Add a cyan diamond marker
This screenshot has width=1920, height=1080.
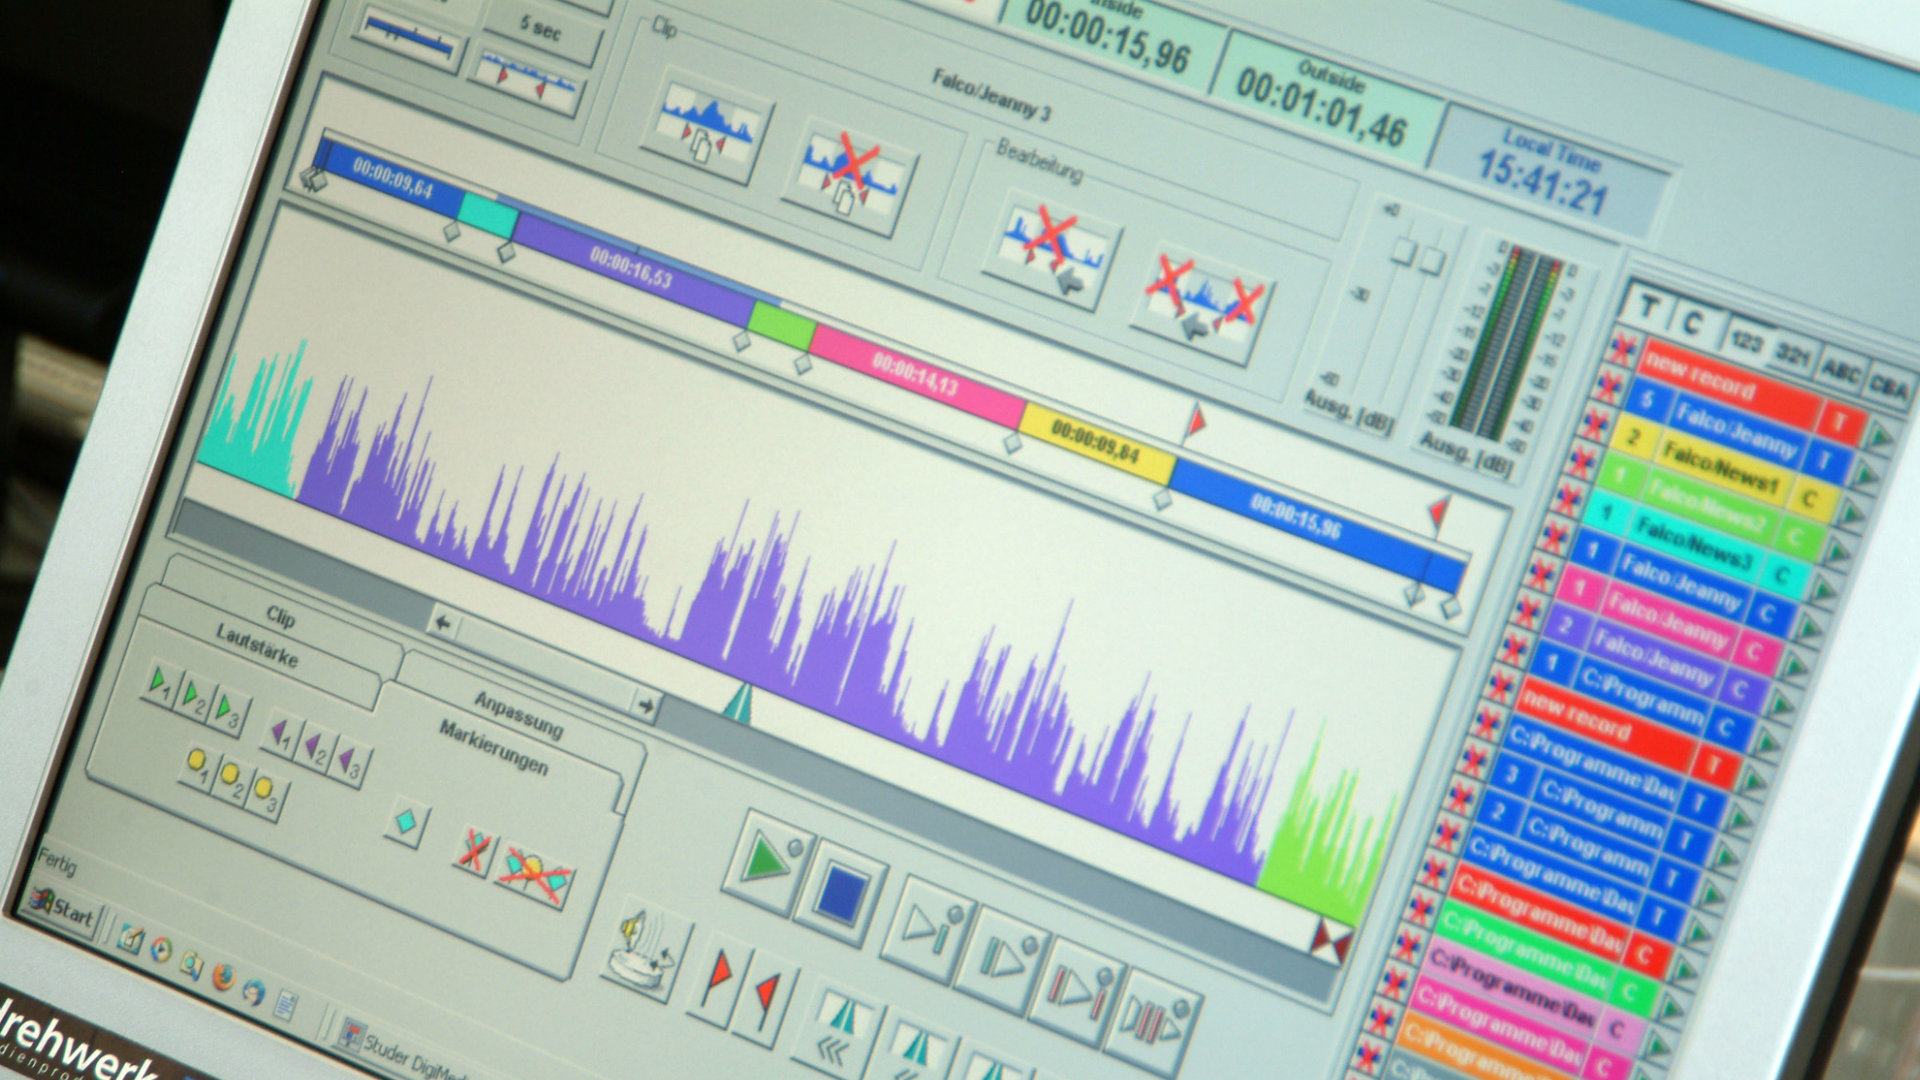click(406, 823)
